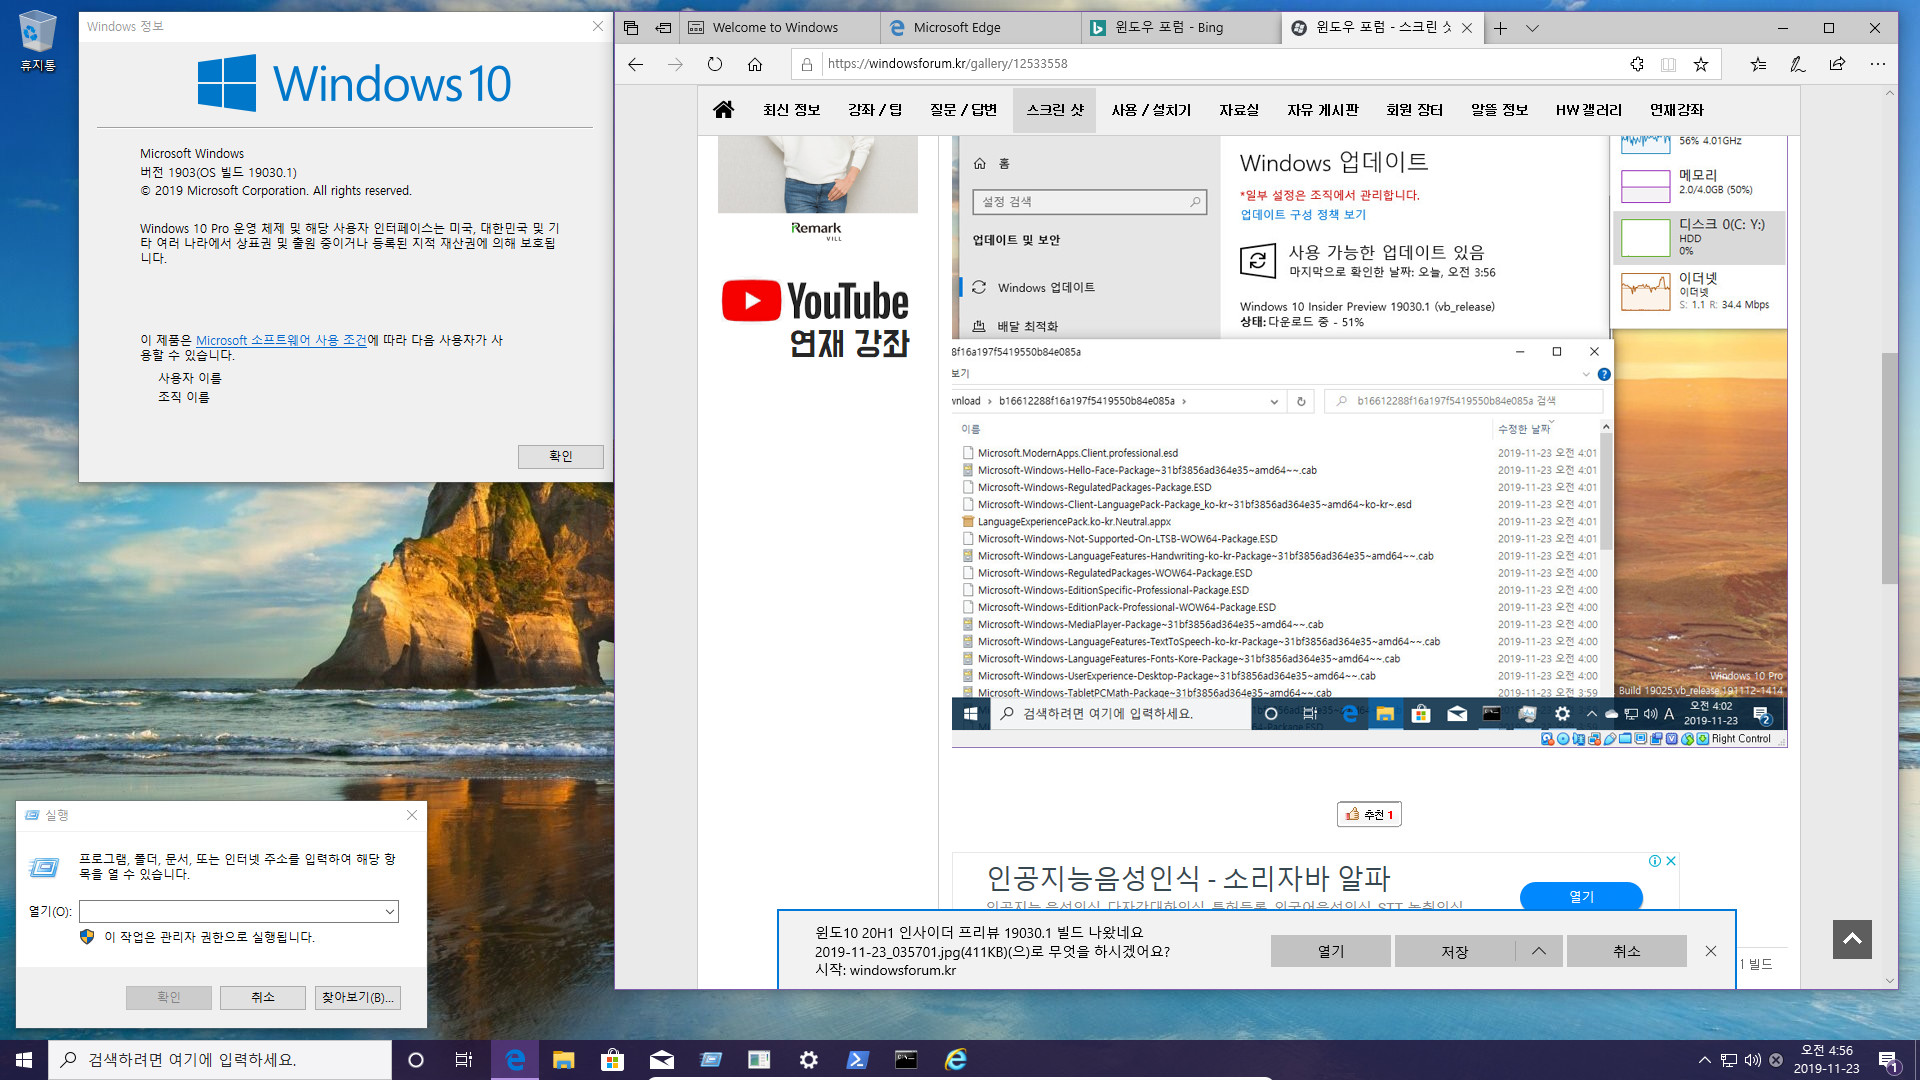Viewport: 1920px width, 1080px height.
Task: Go to Edge home page icon
Action: point(755,64)
